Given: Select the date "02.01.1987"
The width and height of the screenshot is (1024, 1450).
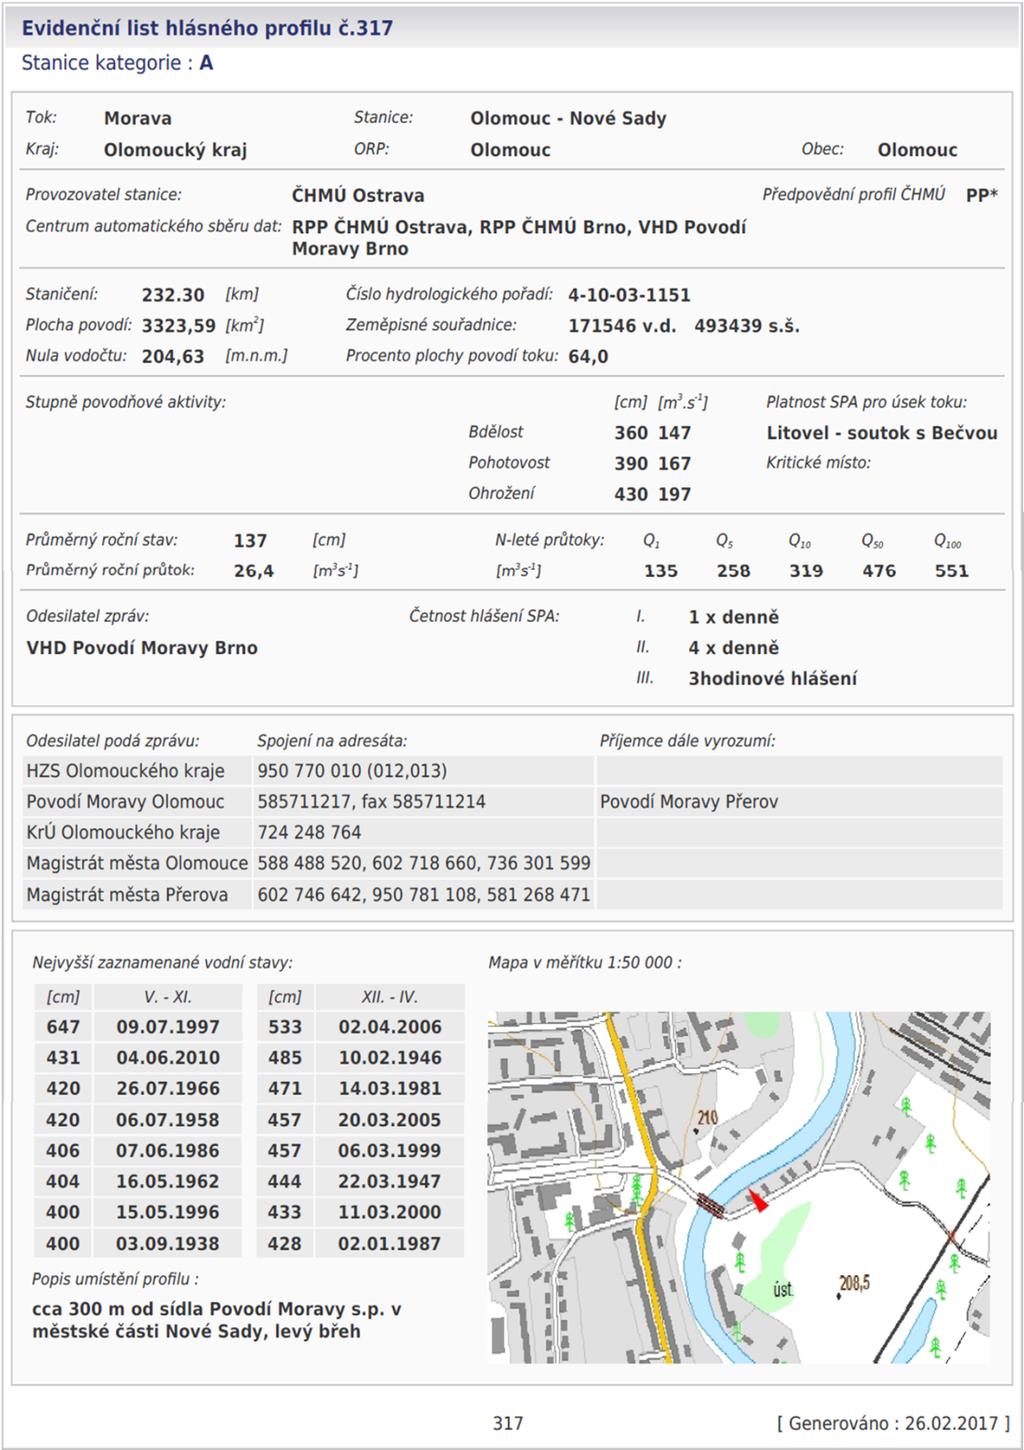Looking at the screenshot, I should [x=390, y=1244].
